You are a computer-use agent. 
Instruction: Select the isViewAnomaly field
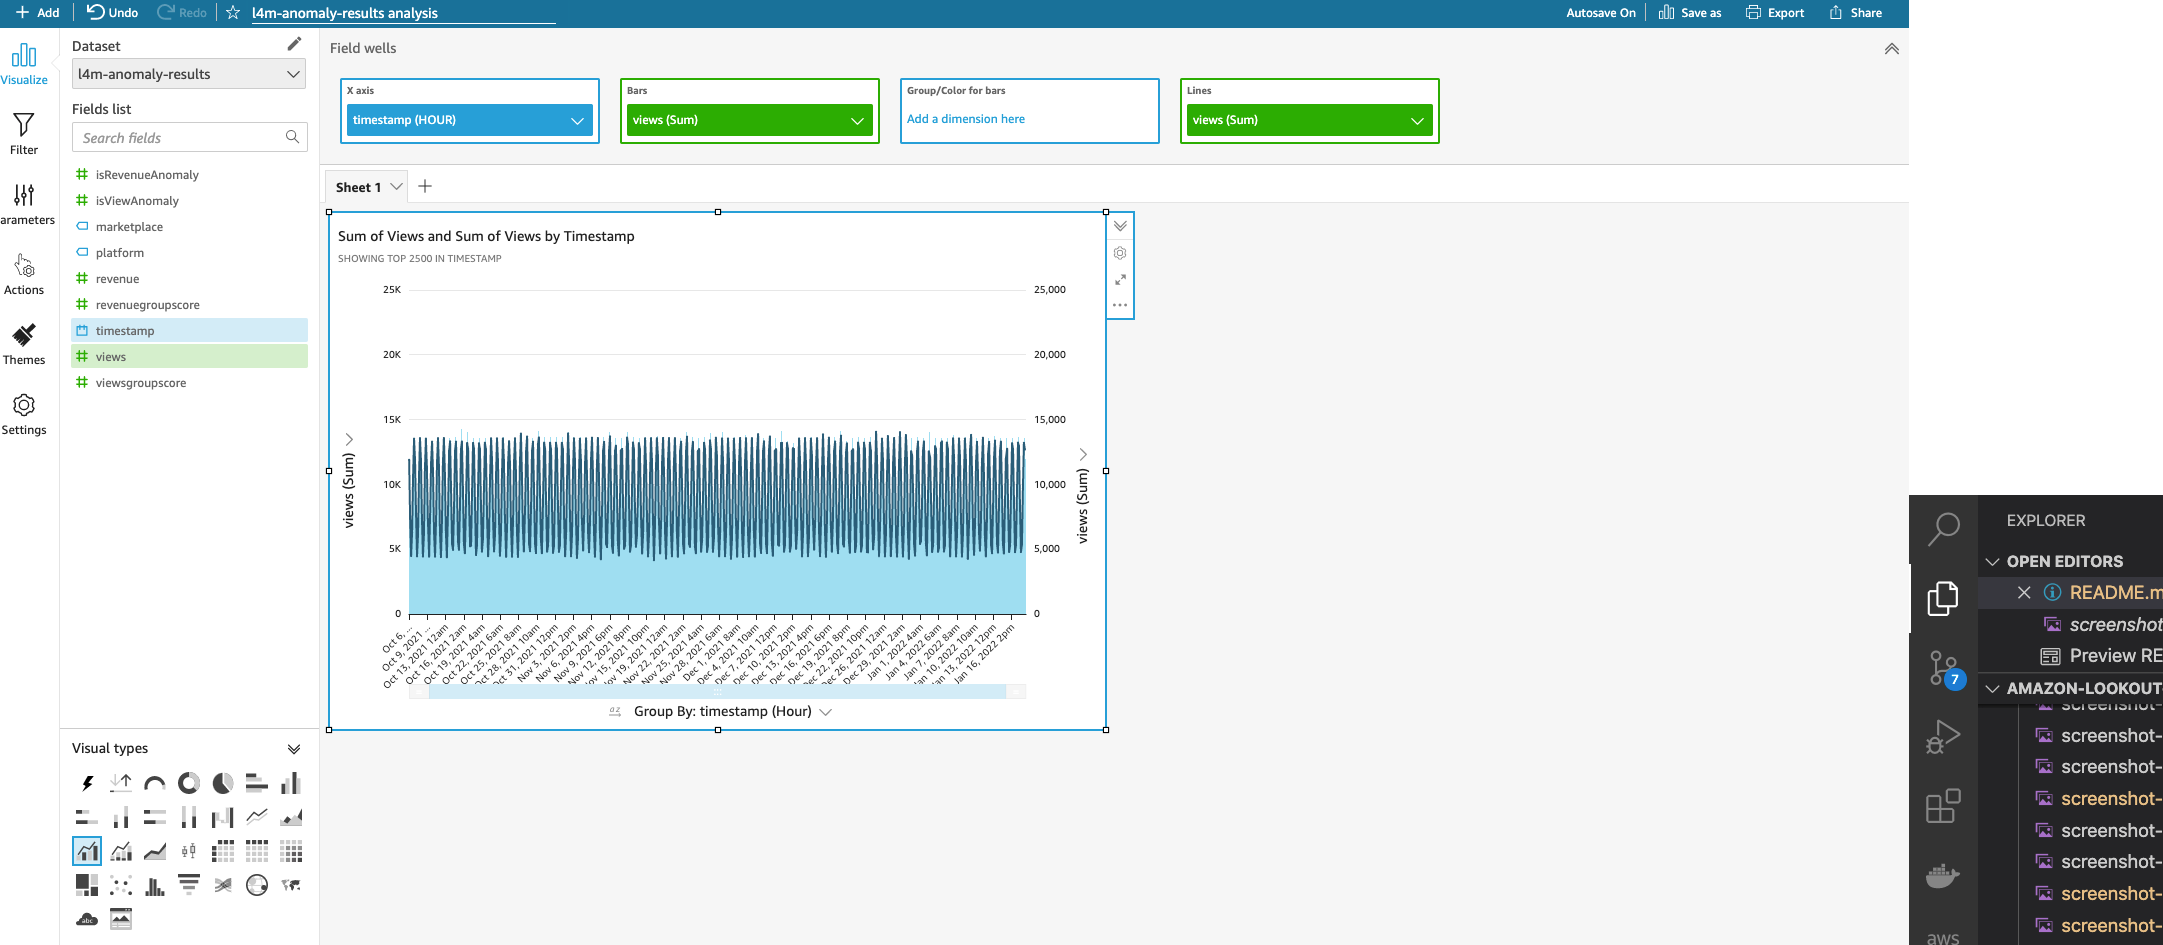point(189,201)
